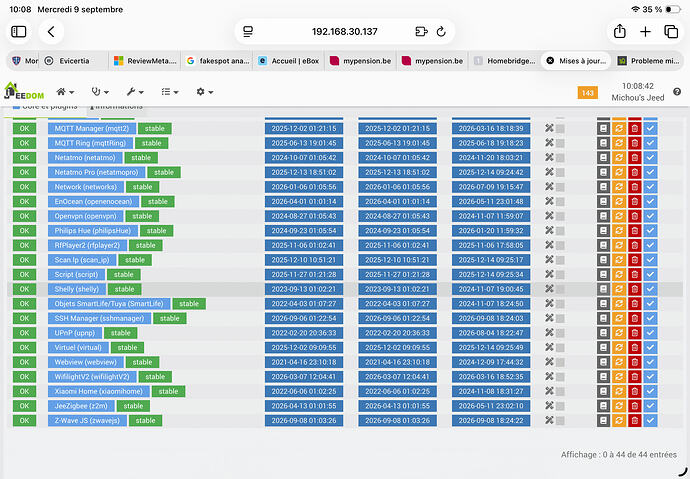Screen dimensions: 690x479
Task: Open extensions icon in address bar
Action: [x=421, y=32]
